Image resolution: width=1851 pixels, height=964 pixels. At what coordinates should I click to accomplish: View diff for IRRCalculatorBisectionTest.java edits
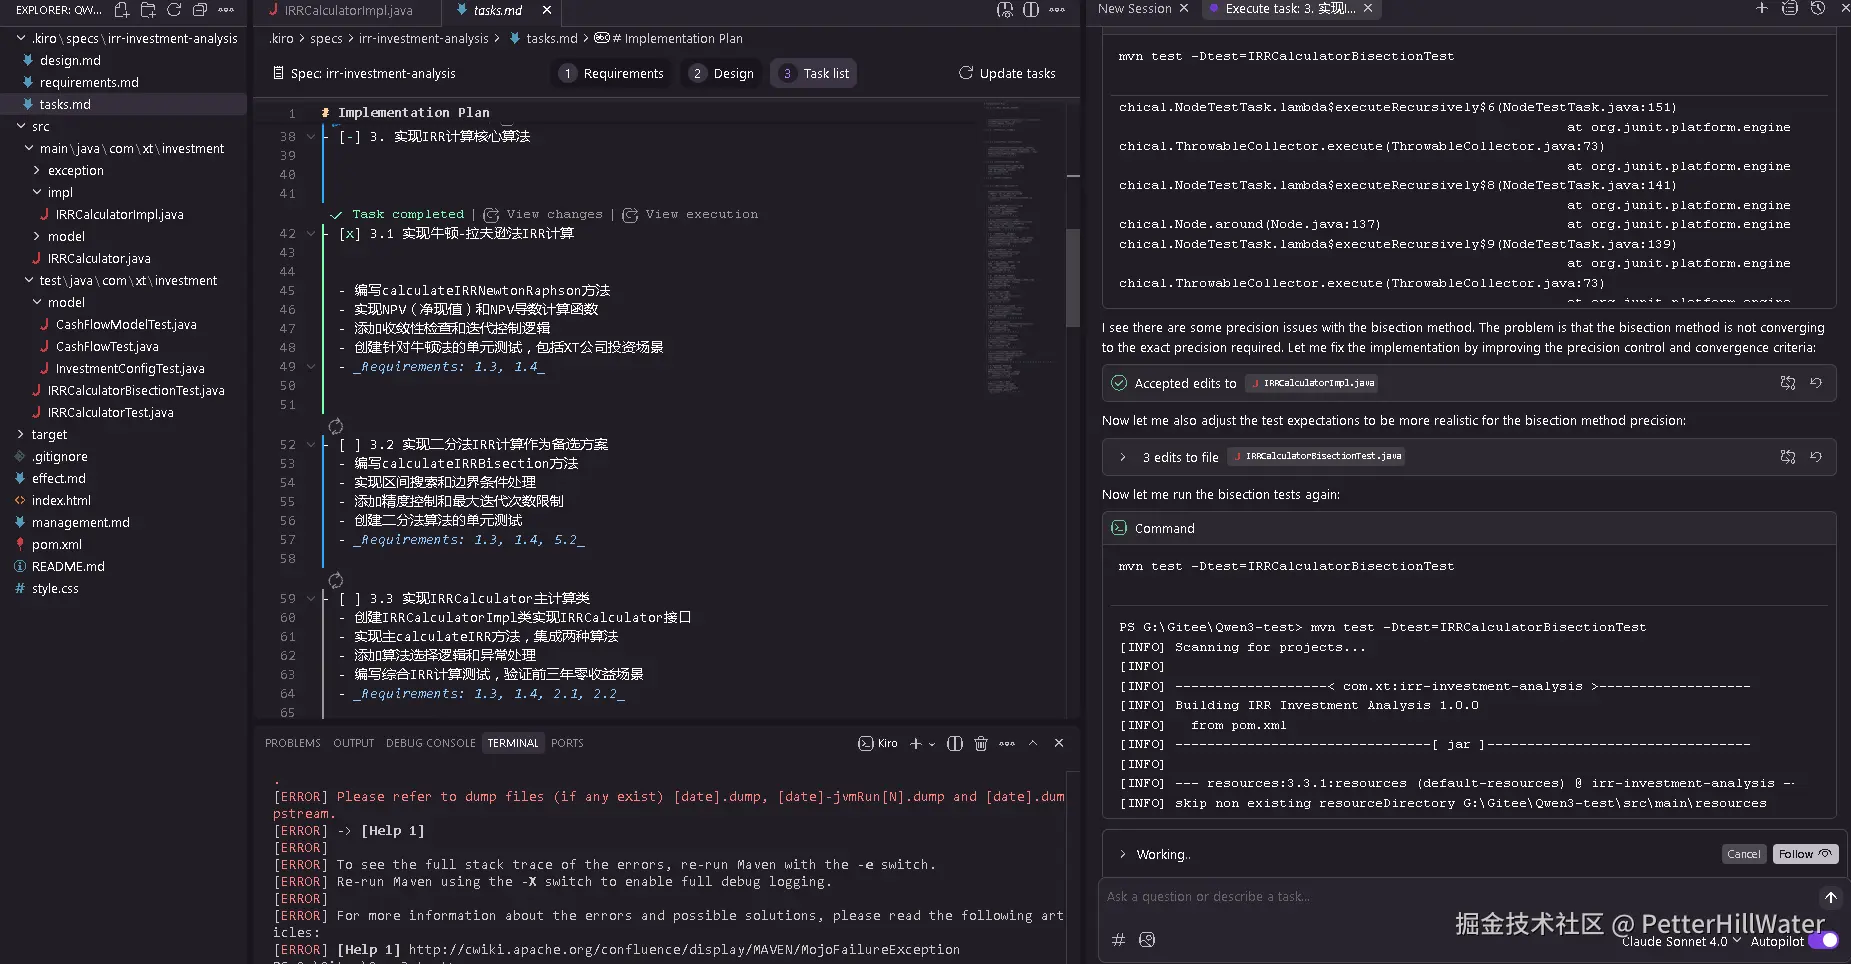(1788, 457)
